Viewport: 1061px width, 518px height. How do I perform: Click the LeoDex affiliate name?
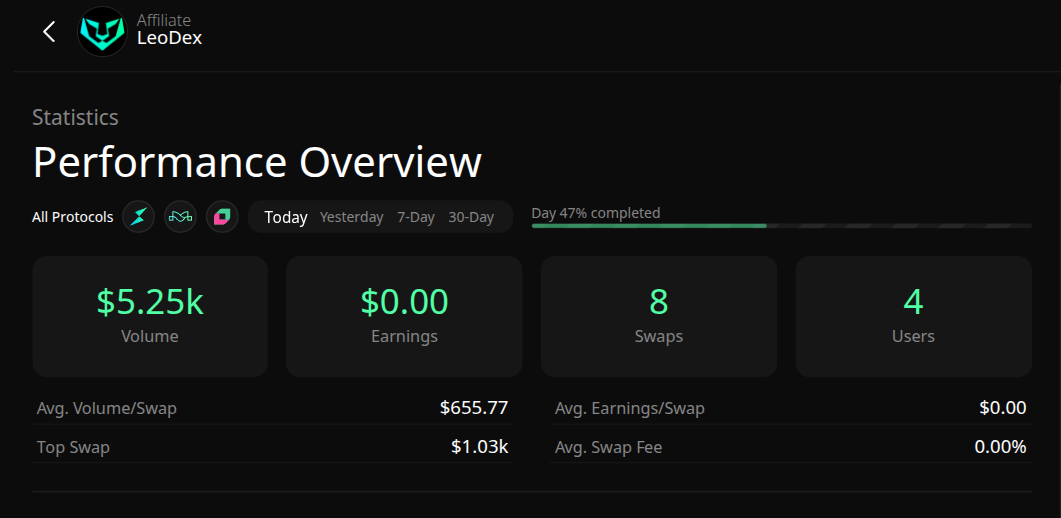pos(169,39)
